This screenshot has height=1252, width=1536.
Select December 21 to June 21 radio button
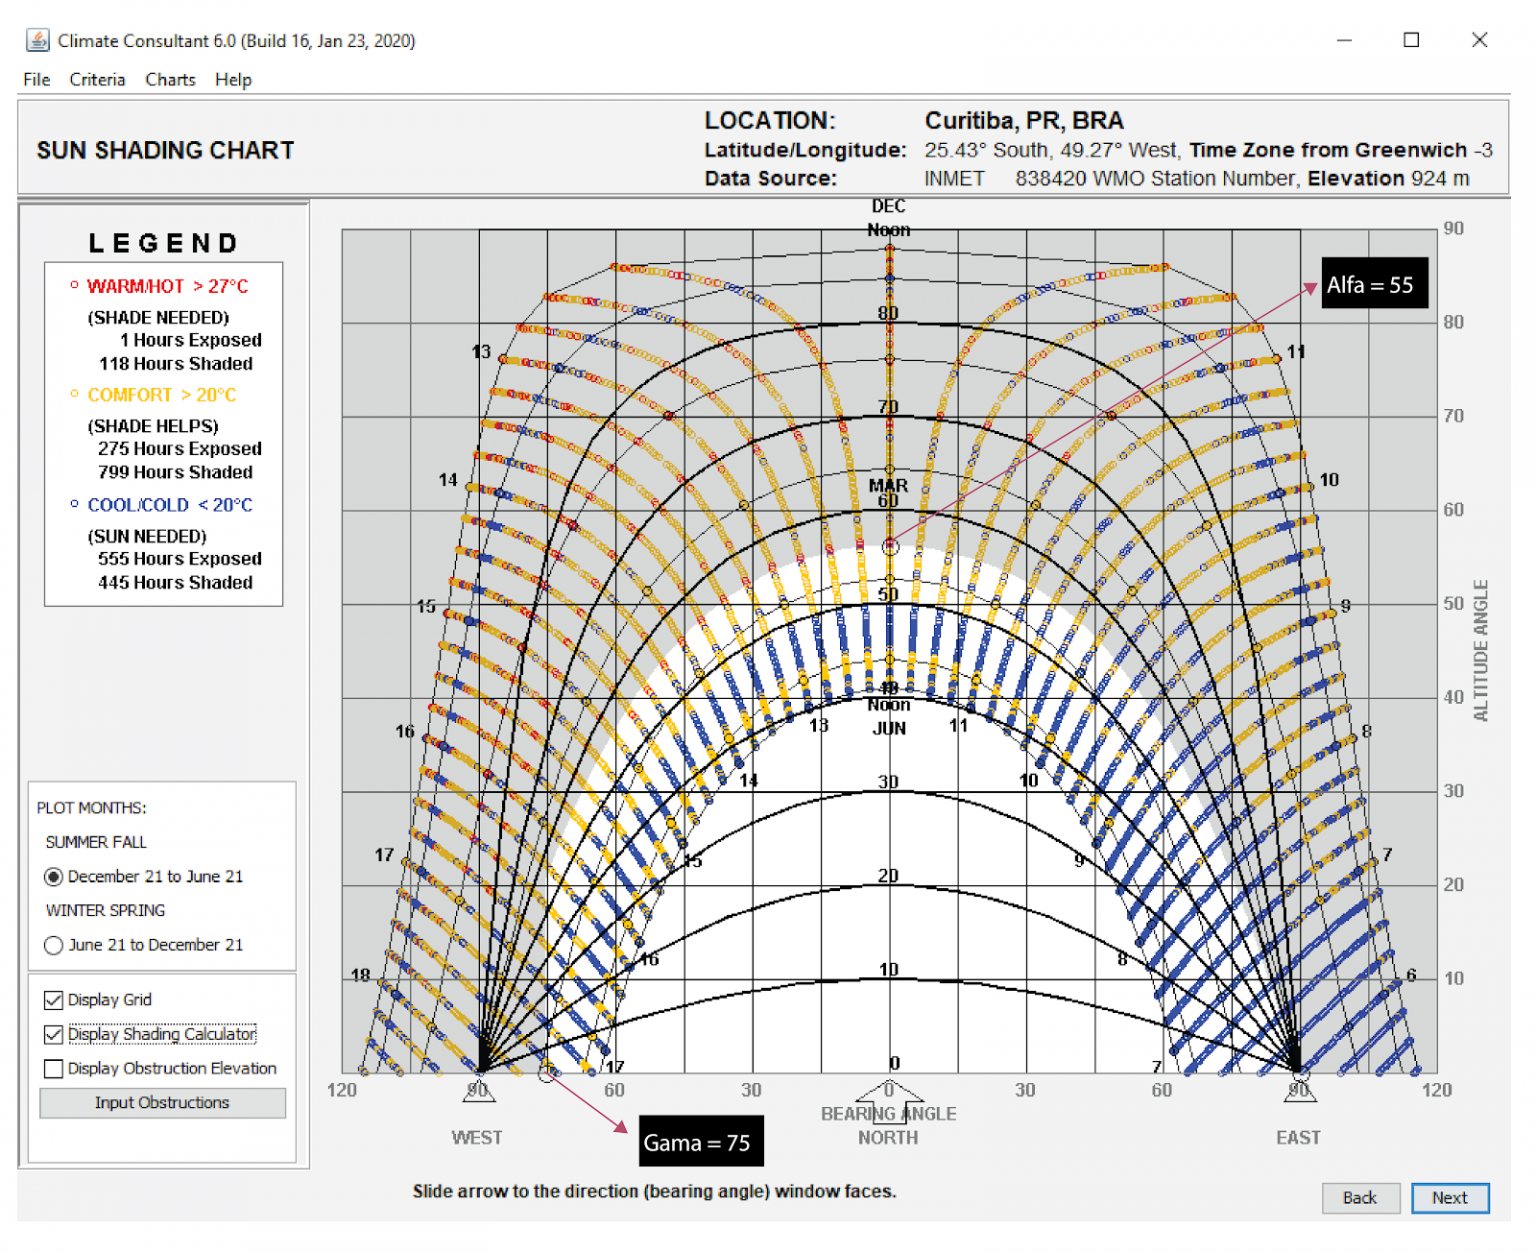point(54,877)
